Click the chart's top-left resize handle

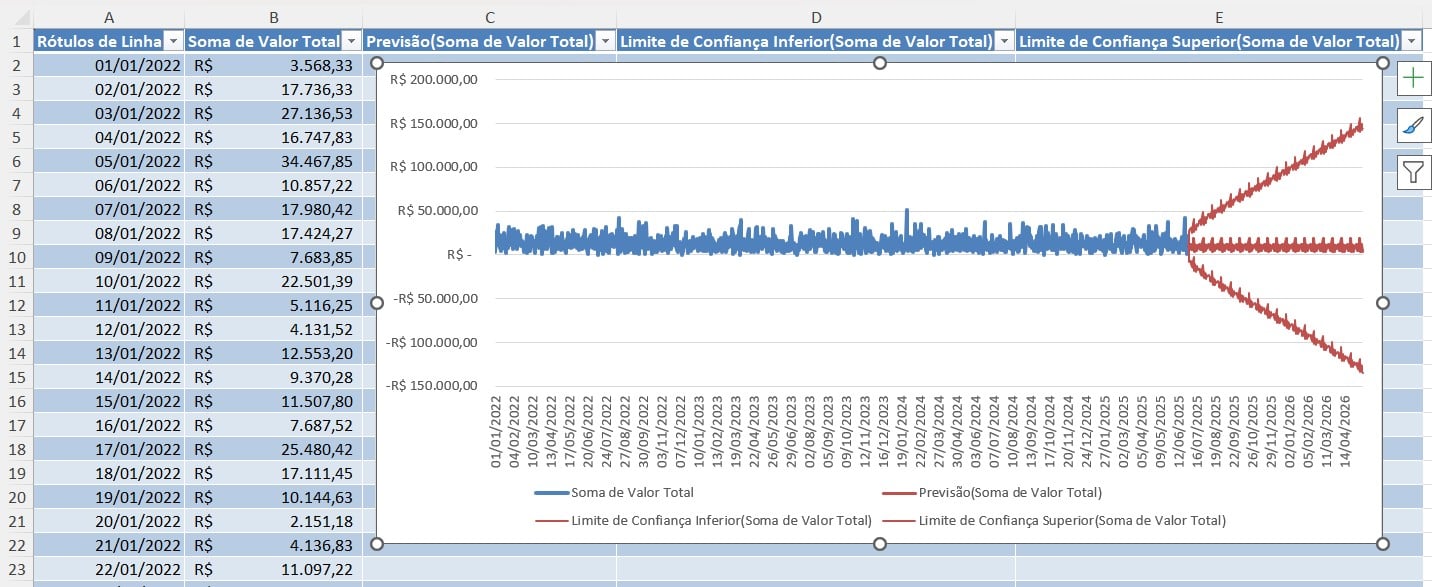[x=377, y=63]
